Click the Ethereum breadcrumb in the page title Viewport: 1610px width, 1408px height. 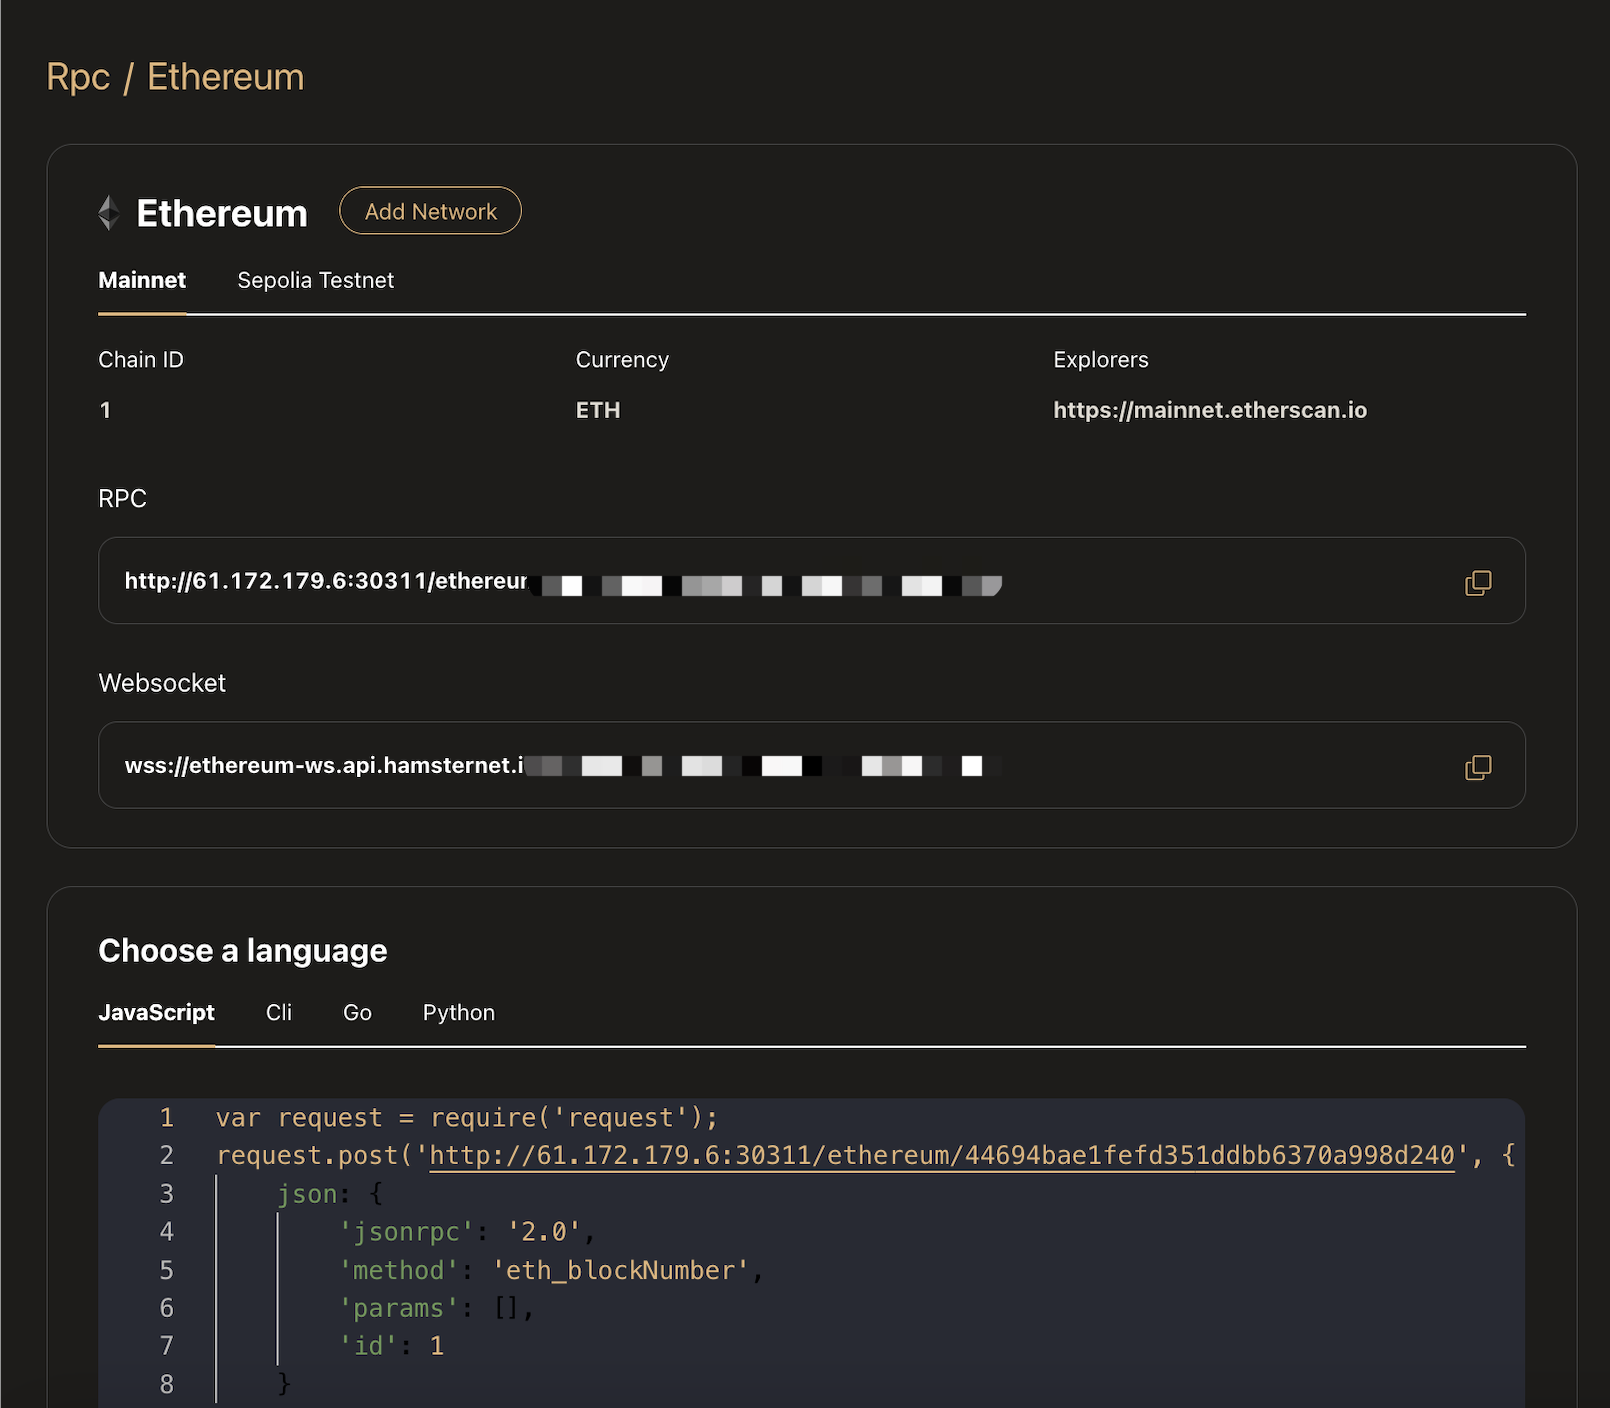click(226, 77)
